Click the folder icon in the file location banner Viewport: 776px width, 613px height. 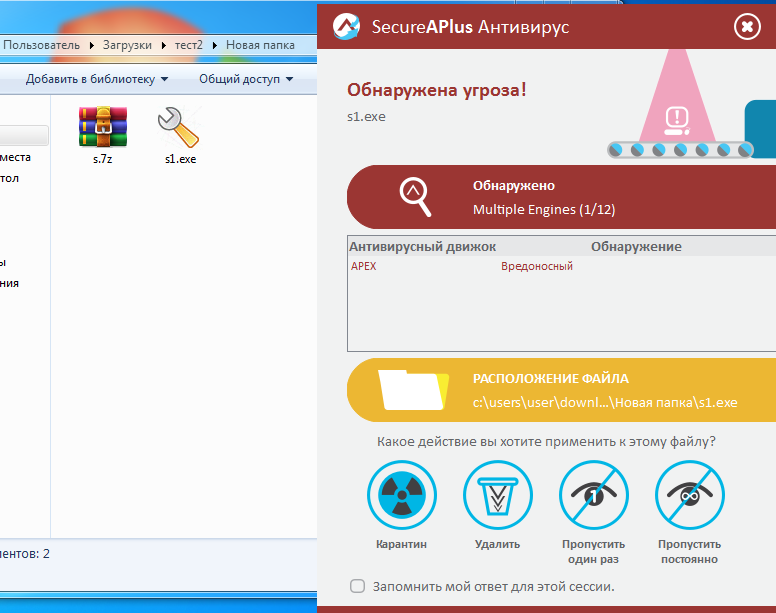click(413, 390)
